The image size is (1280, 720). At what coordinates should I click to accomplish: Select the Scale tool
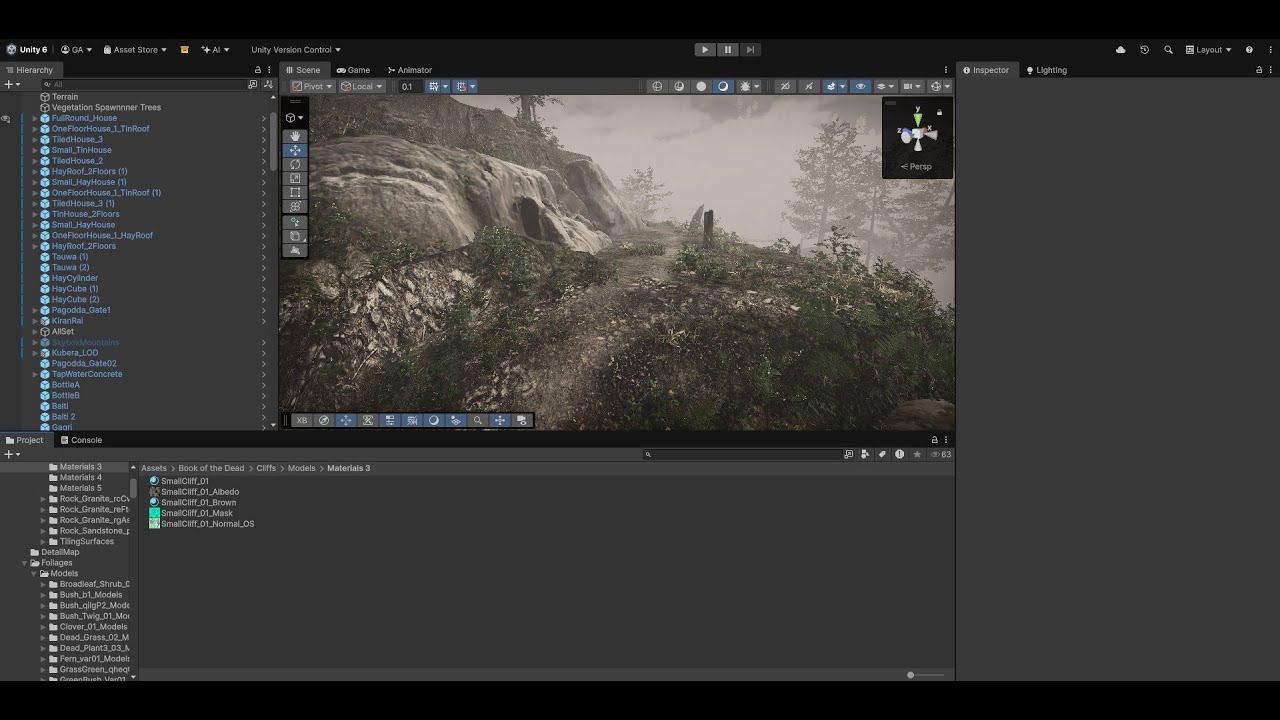click(x=295, y=178)
